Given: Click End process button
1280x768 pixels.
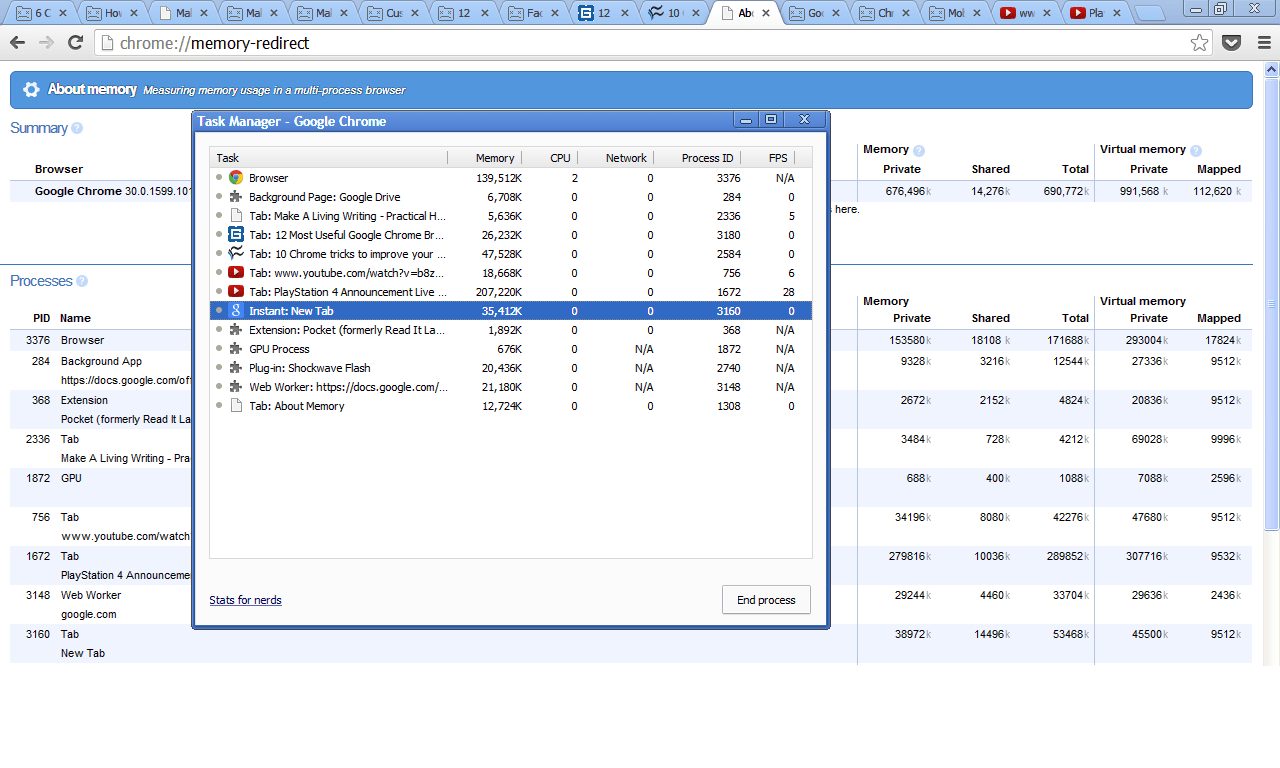Looking at the screenshot, I should click(766, 600).
